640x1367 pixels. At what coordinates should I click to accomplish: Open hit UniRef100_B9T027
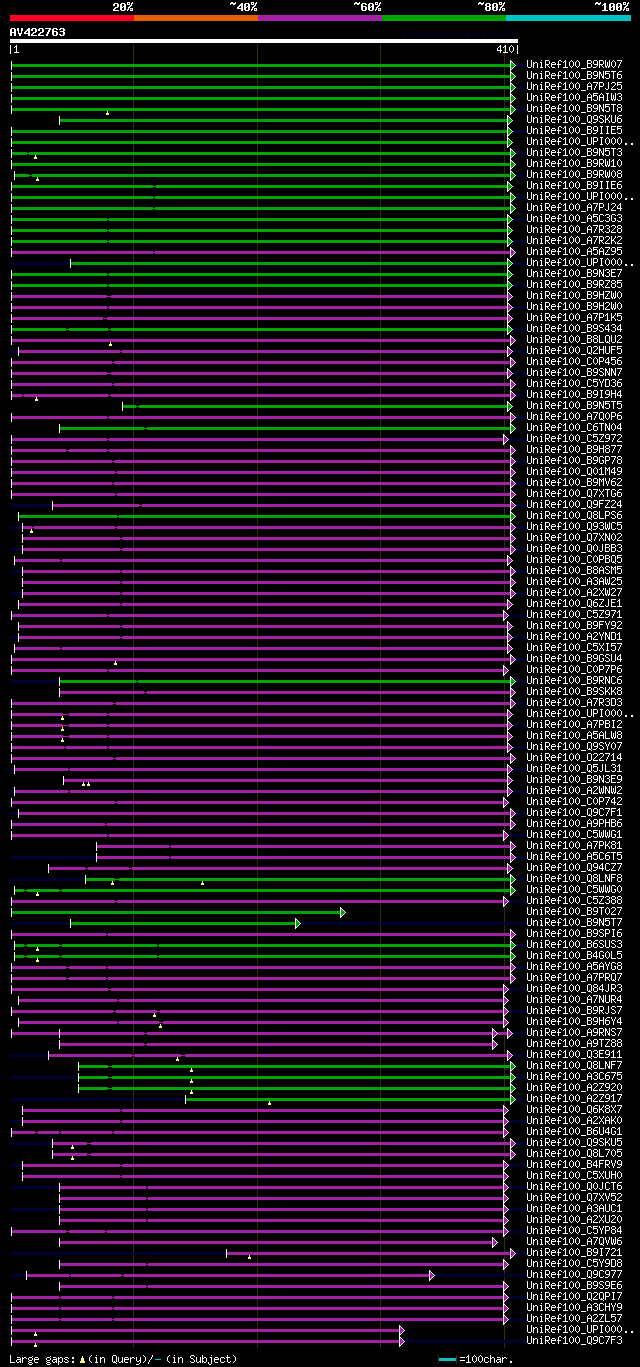click(x=574, y=912)
